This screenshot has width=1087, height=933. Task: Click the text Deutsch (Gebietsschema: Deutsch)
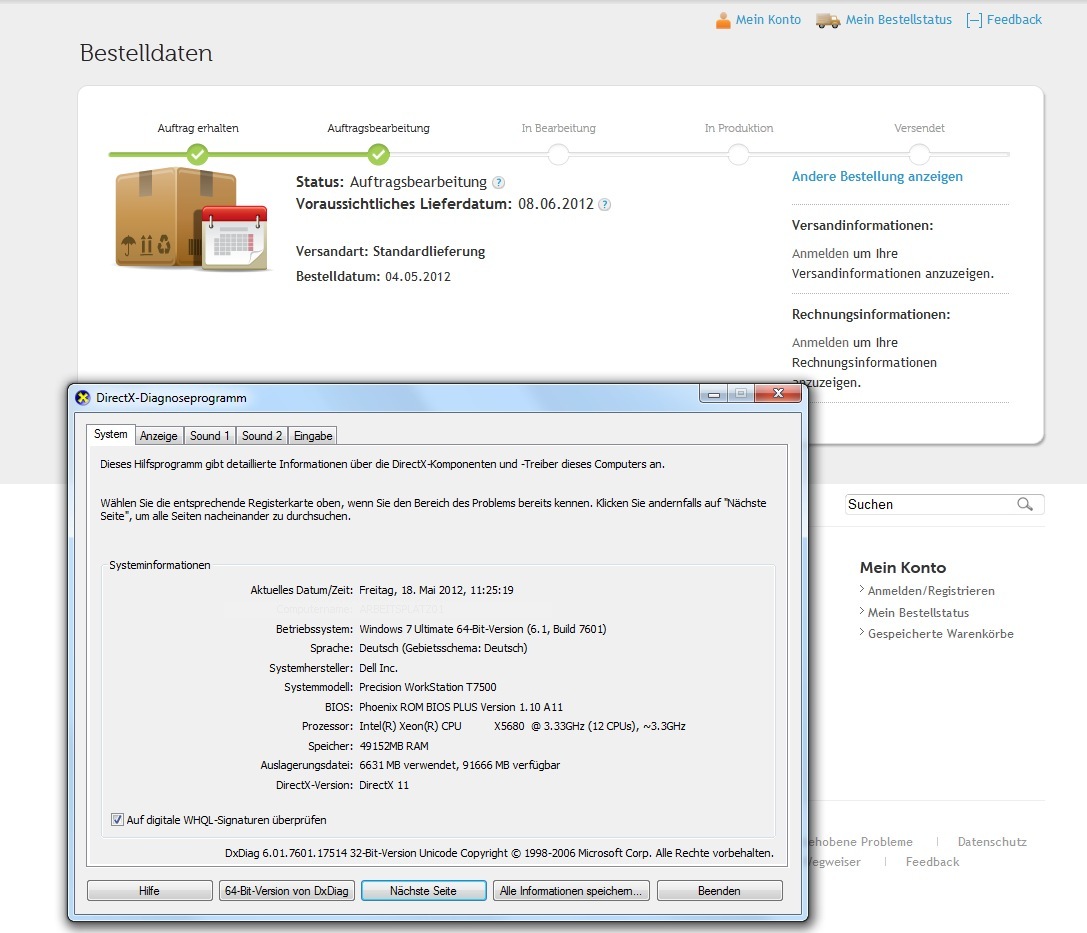pos(443,648)
